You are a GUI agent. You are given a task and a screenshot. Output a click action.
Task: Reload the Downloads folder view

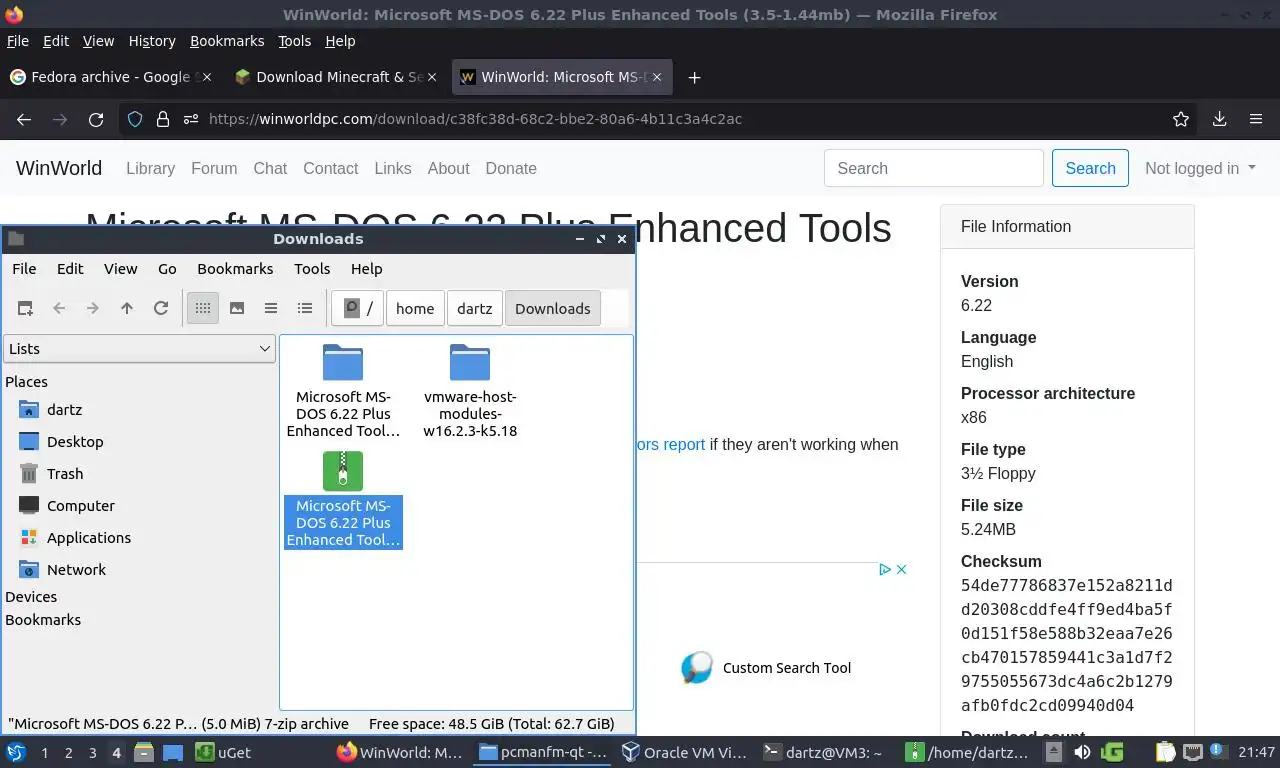pos(161,308)
